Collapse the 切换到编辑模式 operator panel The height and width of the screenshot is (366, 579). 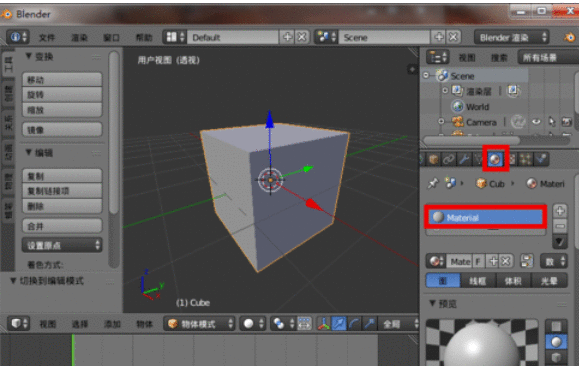tap(13, 281)
